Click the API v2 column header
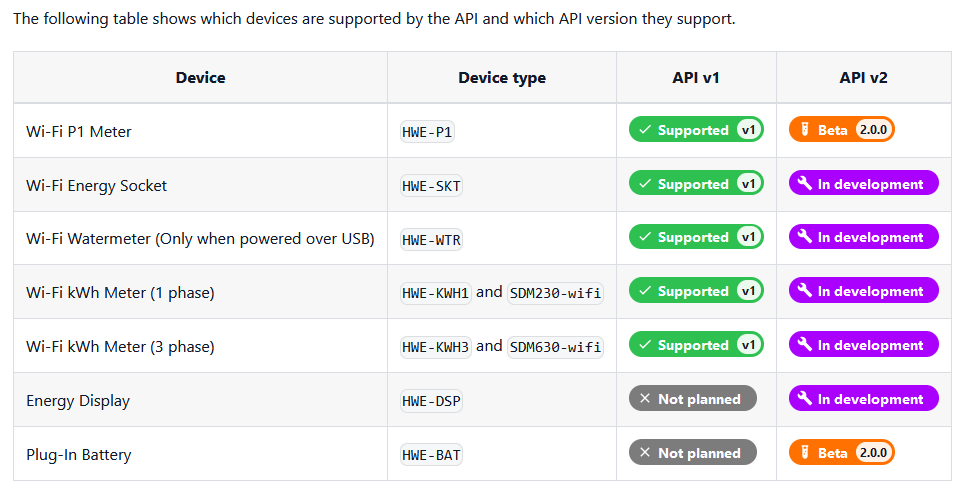The image size is (966, 494). [x=863, y=78]
